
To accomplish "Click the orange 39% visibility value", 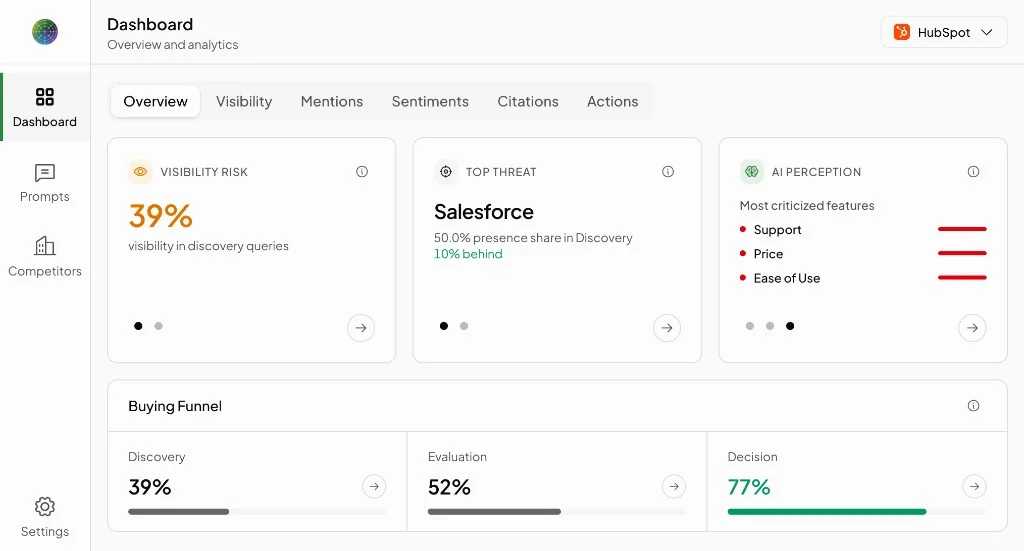I will tap(161, 215).
